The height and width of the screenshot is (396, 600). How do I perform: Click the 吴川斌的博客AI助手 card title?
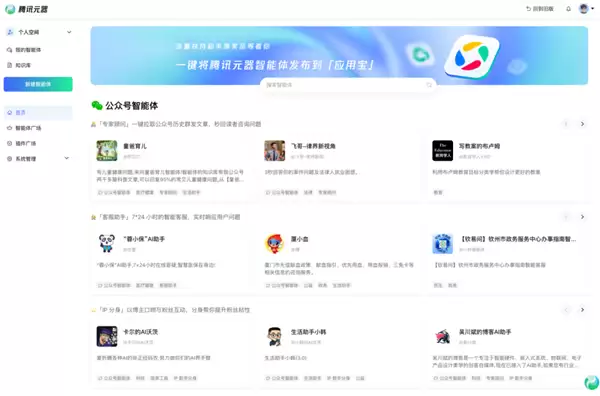click(485, 332)
